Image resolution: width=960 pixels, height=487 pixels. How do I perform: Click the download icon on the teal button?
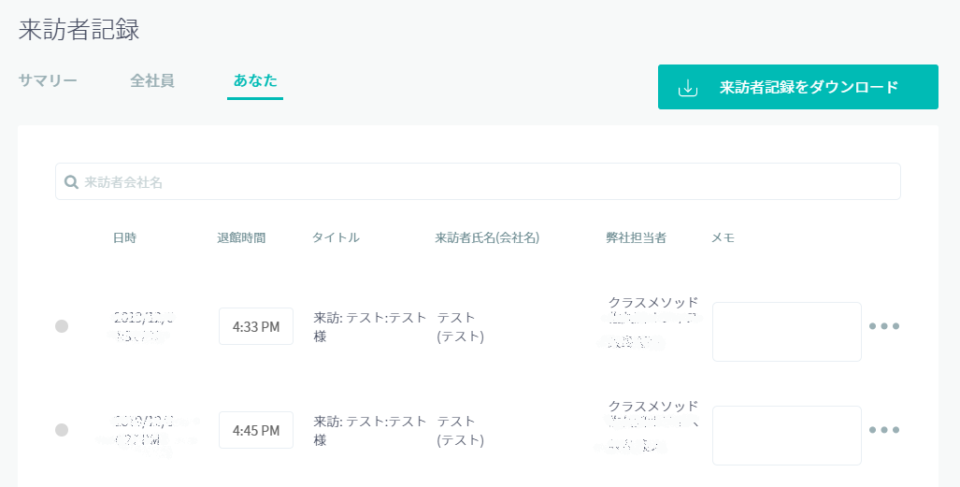click(688, 88)
